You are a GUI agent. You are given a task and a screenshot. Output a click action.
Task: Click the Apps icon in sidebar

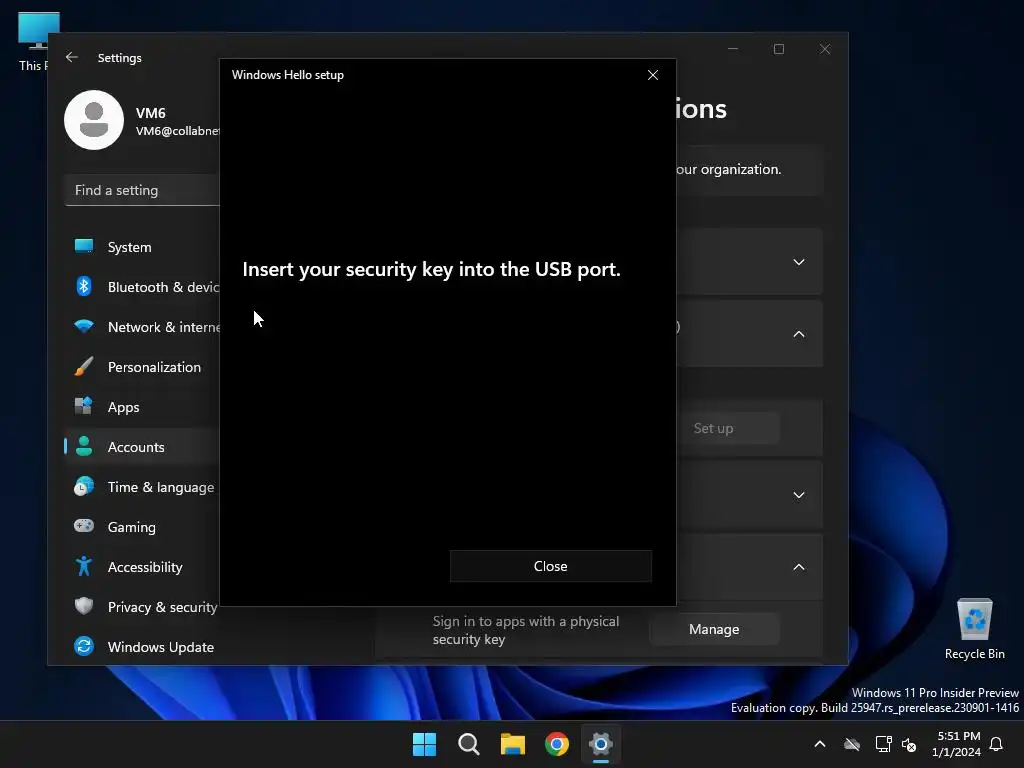click(84, 406)
